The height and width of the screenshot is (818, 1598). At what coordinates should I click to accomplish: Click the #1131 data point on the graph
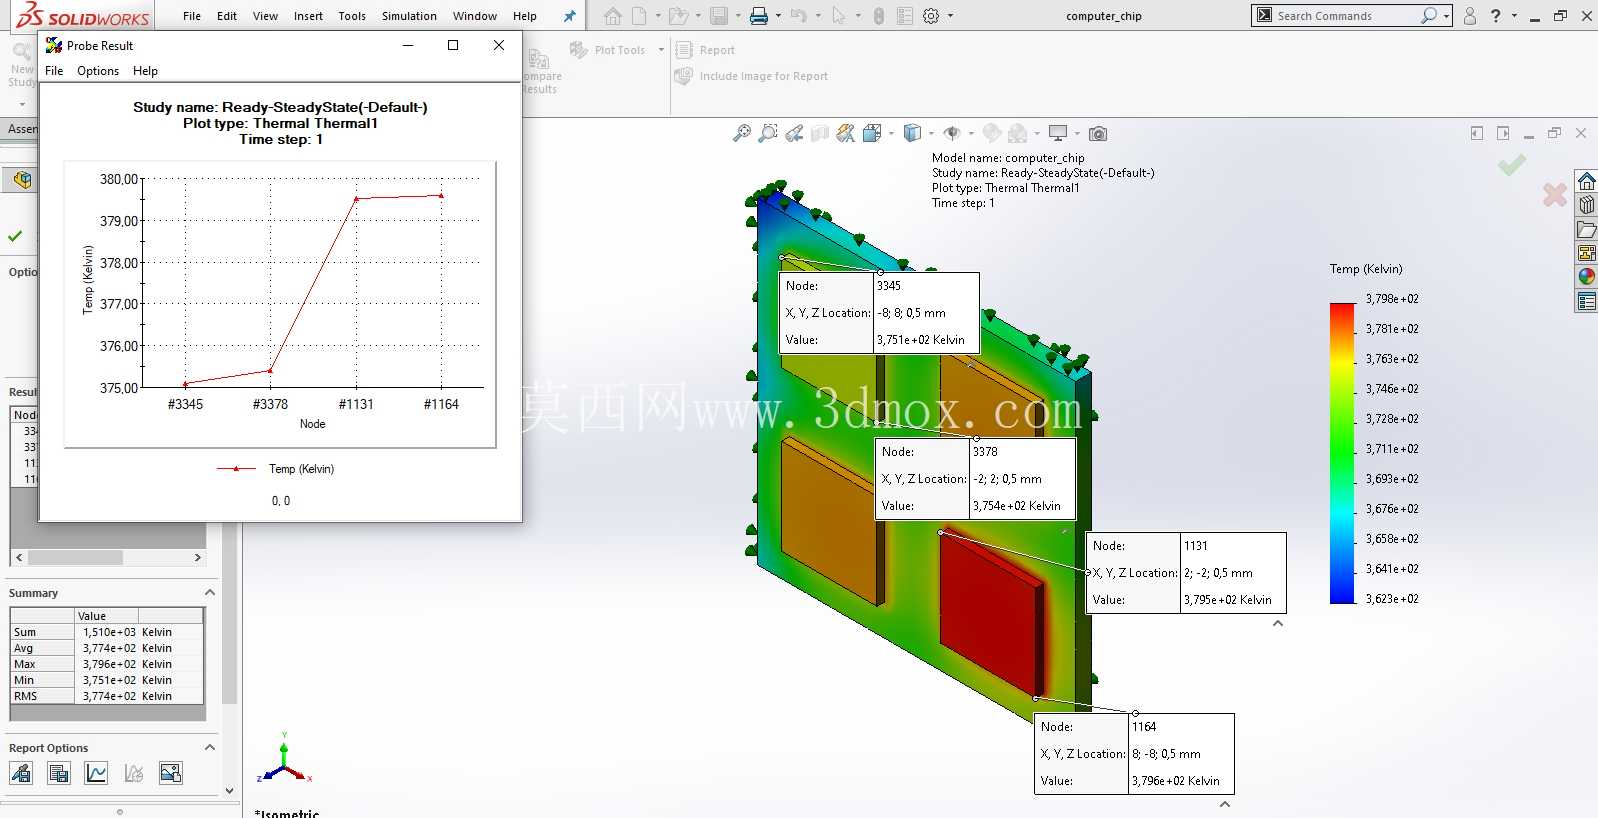pos(356,199)
